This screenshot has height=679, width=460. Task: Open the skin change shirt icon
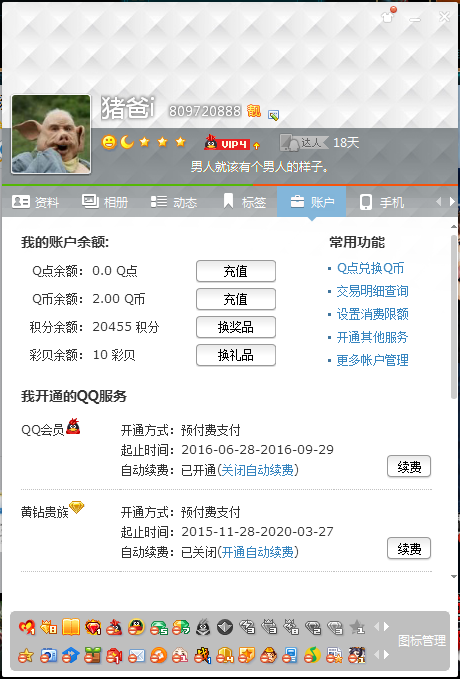pyautogui.click(x=388, y=16)
